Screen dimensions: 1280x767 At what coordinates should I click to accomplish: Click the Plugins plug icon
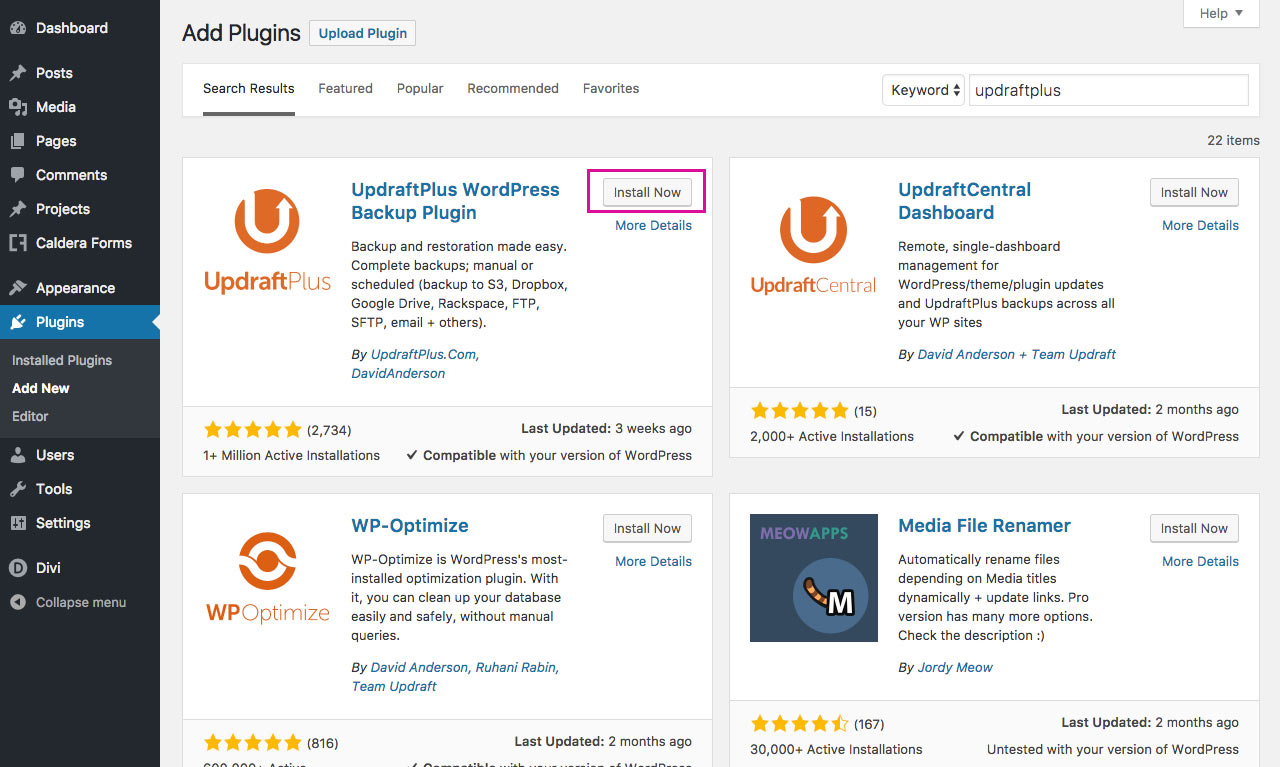coord(18,322)
